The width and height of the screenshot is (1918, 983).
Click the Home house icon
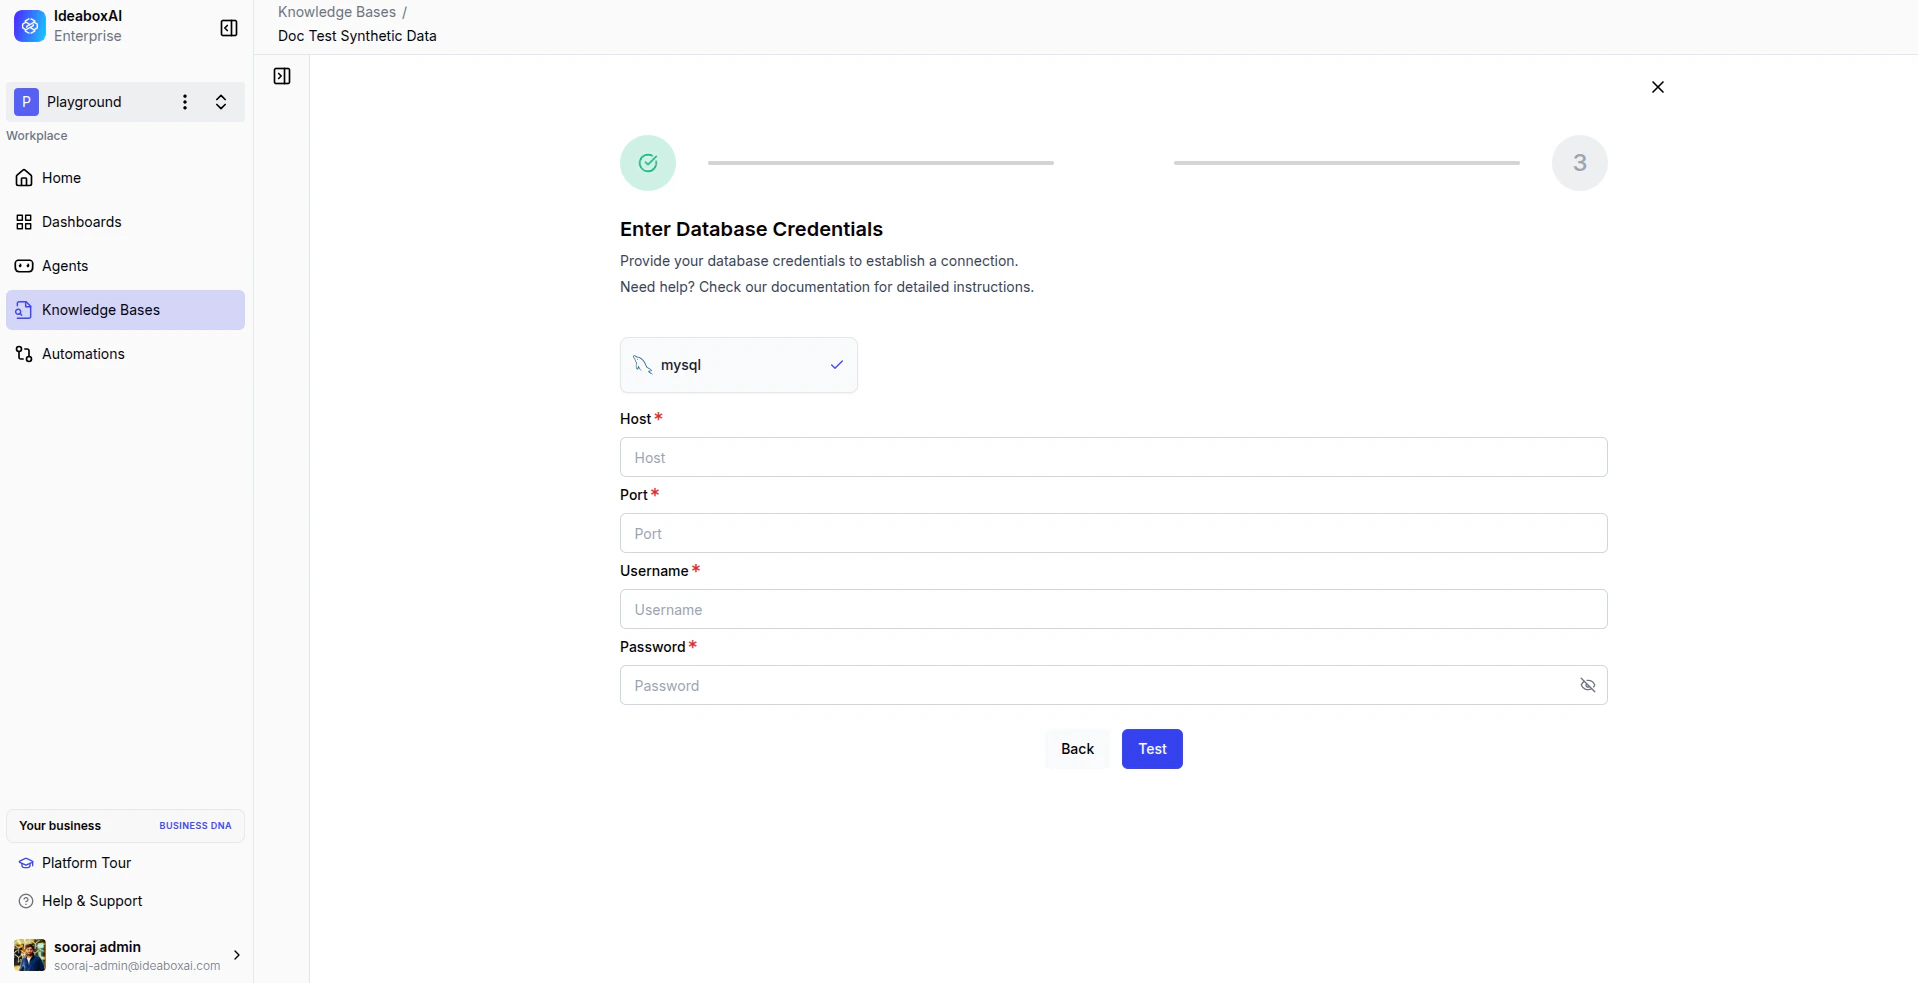(24, 178)
